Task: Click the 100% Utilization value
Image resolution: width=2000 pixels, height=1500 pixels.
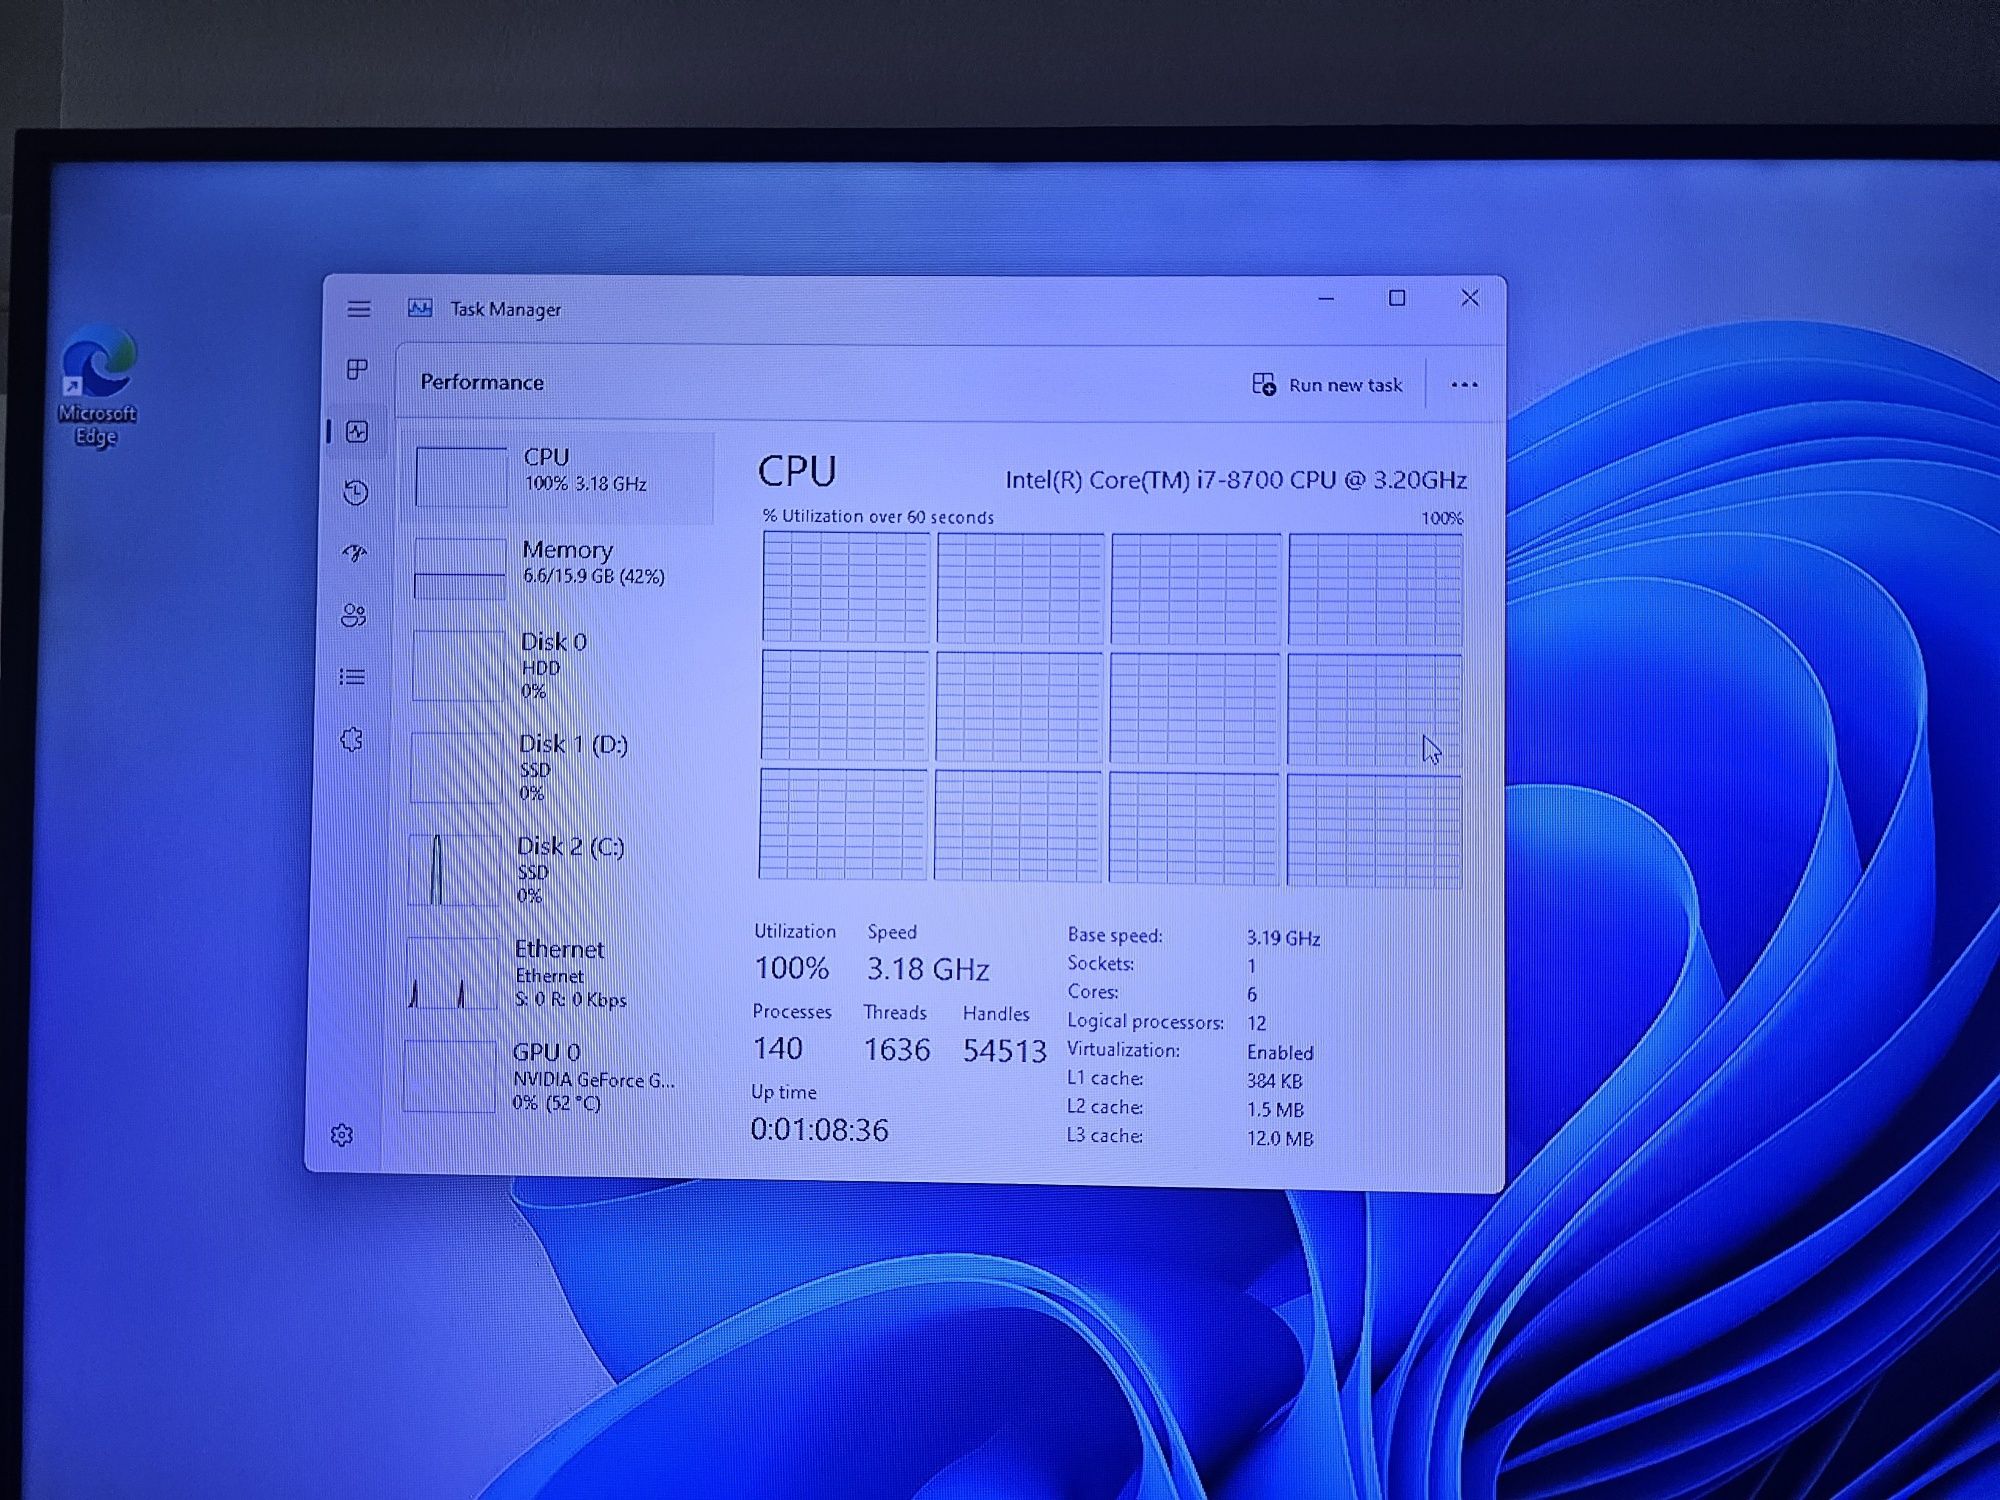Action: tap(791, 968)
